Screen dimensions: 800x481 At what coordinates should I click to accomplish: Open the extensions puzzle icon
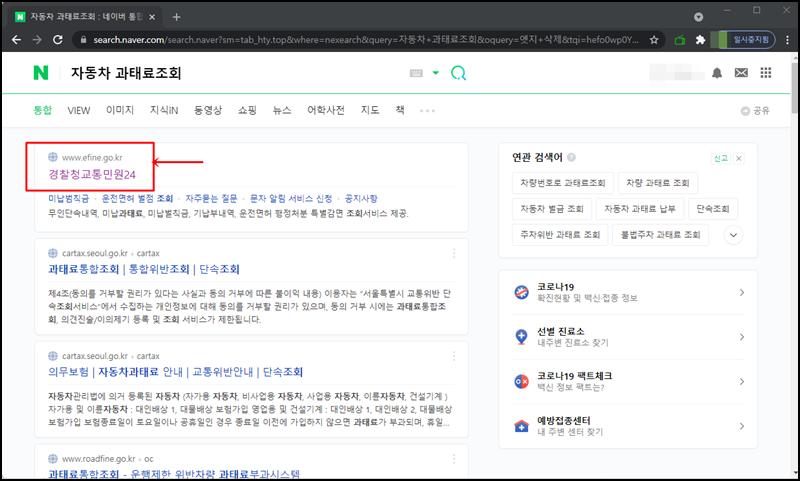(701, 40)
